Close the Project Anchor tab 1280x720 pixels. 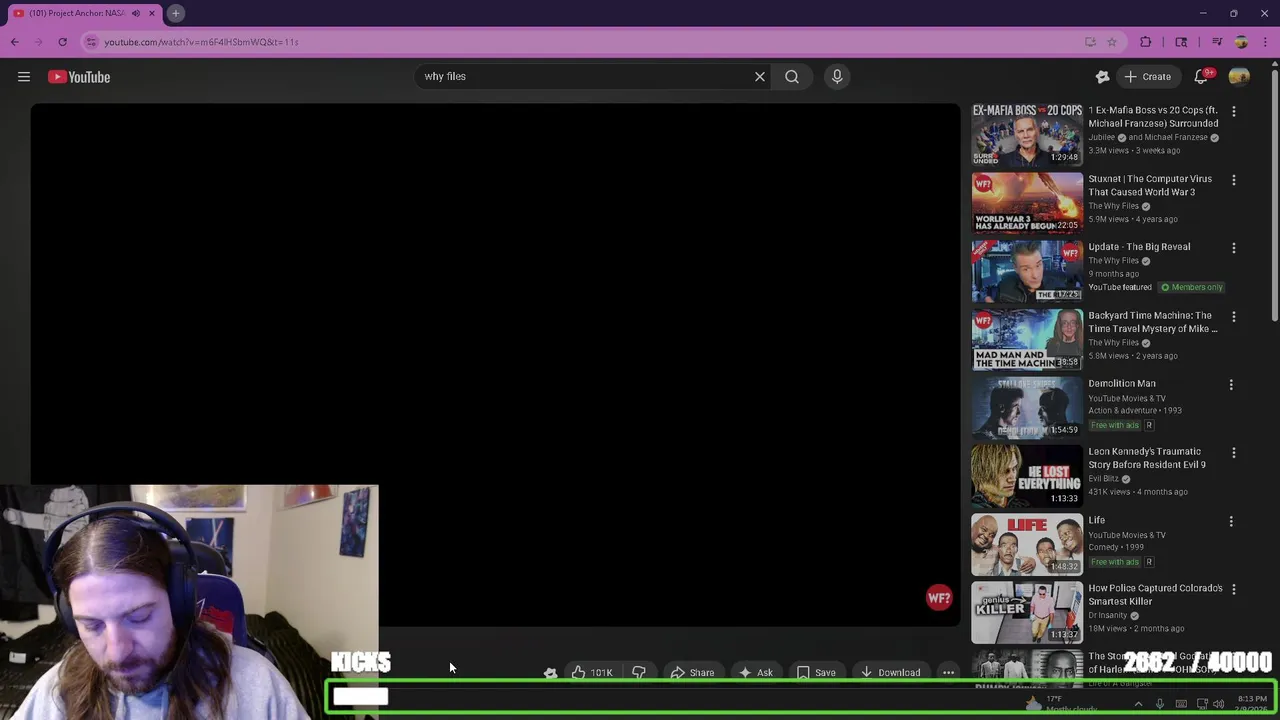point(152,13)
